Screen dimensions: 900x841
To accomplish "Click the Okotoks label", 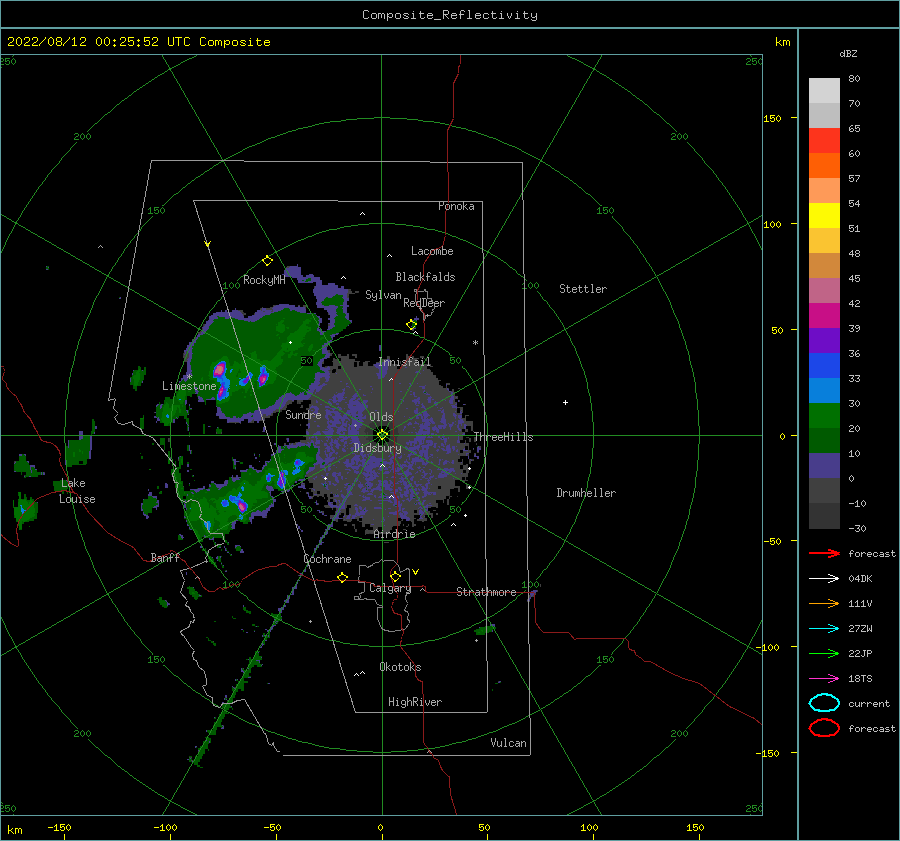I will tap(400, 667).
